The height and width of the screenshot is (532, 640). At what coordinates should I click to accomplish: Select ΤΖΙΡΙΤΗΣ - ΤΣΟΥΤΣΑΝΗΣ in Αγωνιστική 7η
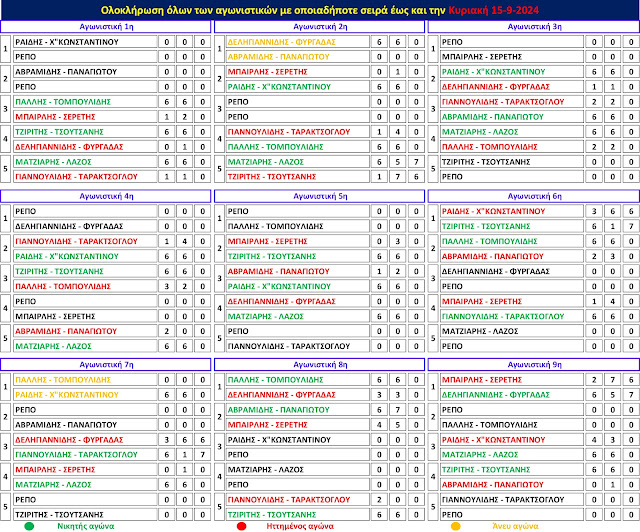pyautogui.click(x=85, y=515)
